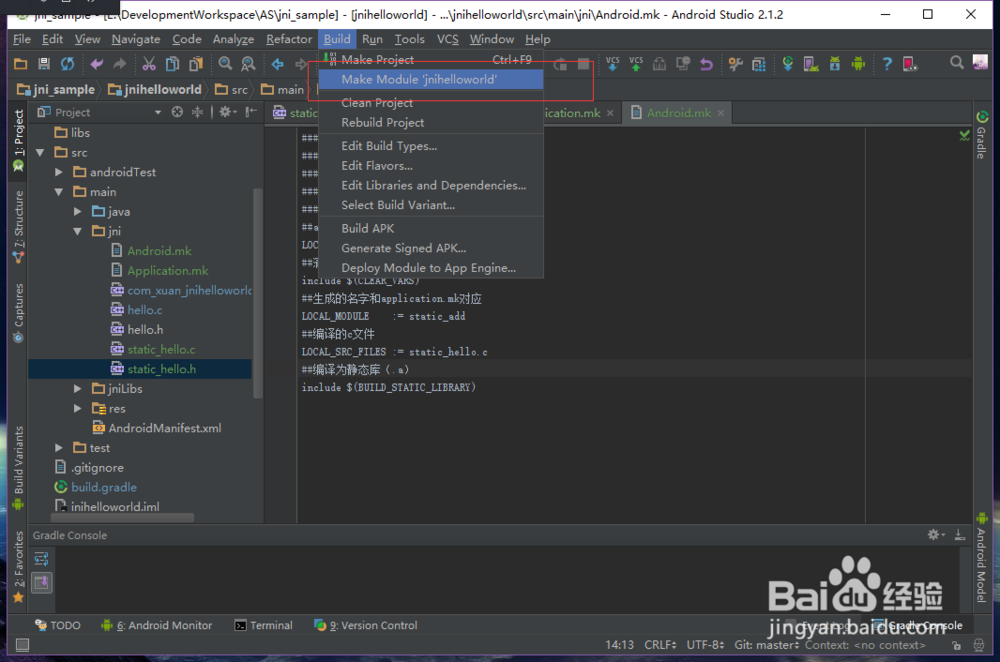The height and width of the screenshot is (662, 1000).
Task: Expand the jniLibs folder node
Action: point(77,388)
